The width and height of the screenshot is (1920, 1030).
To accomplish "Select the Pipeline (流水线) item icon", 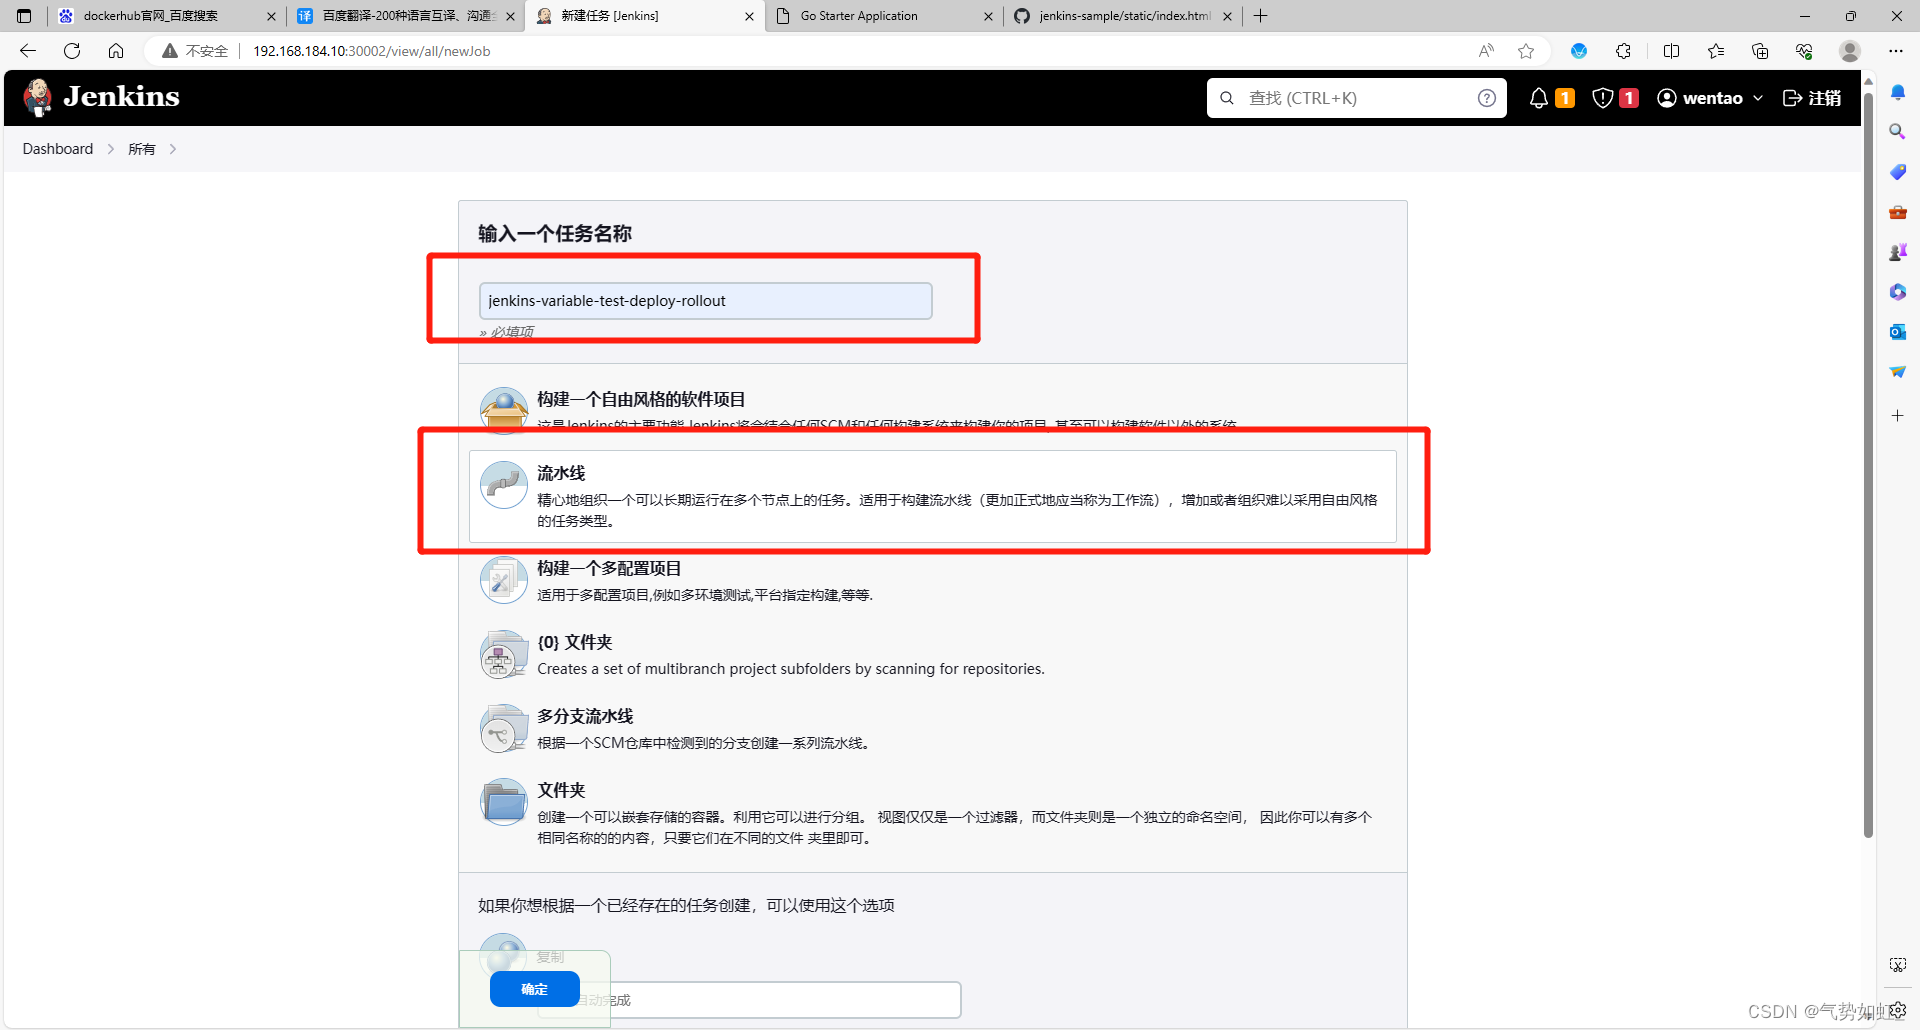I will tap(504, 485).
